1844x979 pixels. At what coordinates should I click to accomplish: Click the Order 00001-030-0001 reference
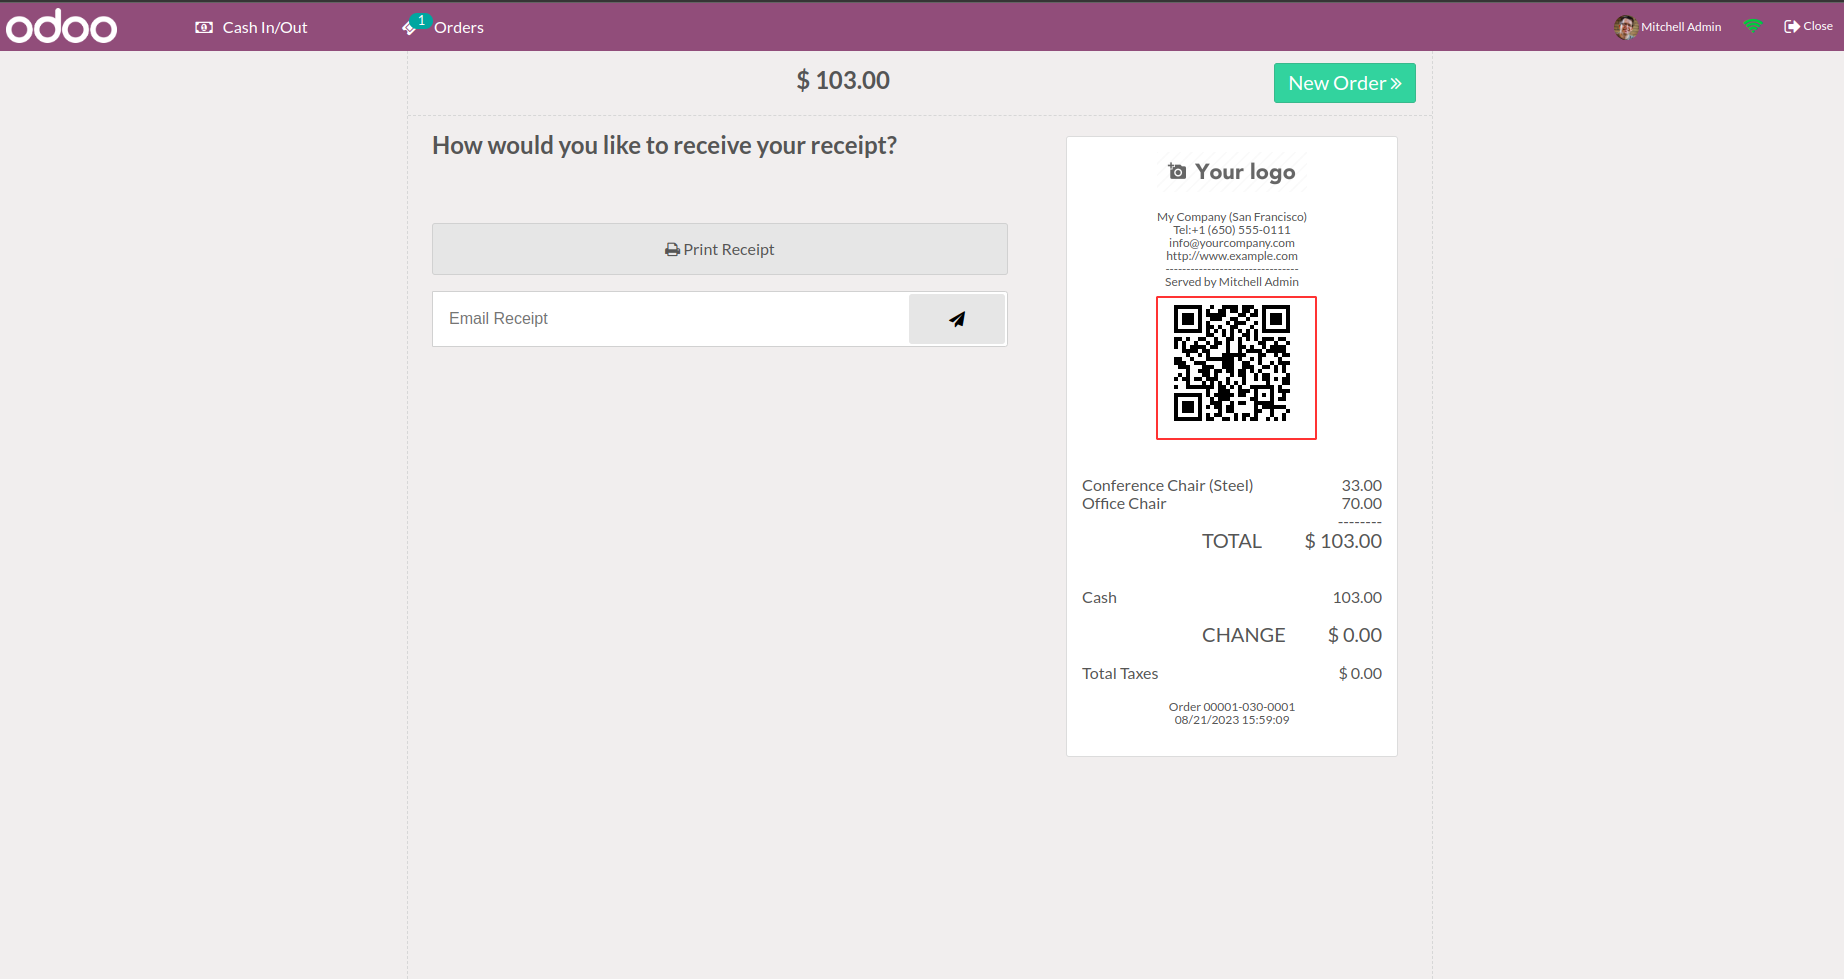click(1232, 707)
